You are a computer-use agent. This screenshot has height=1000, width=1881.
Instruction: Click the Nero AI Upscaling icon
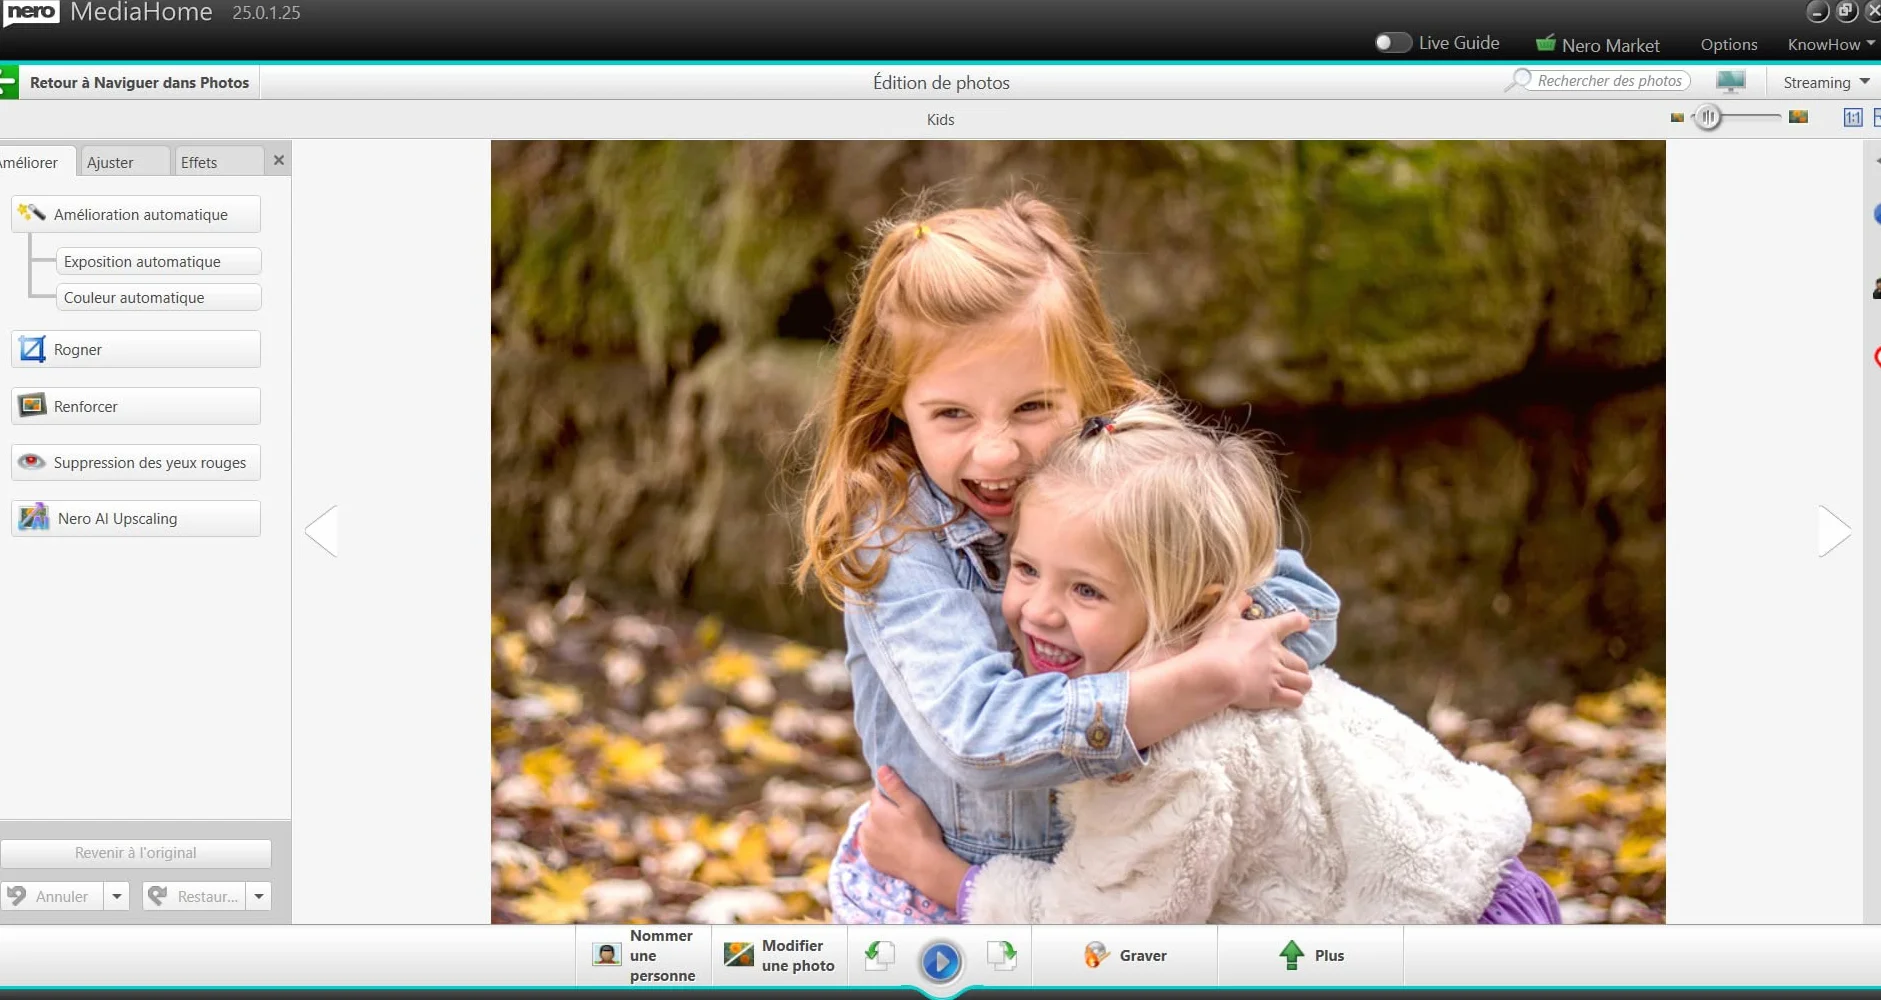[x=34, y=517]
